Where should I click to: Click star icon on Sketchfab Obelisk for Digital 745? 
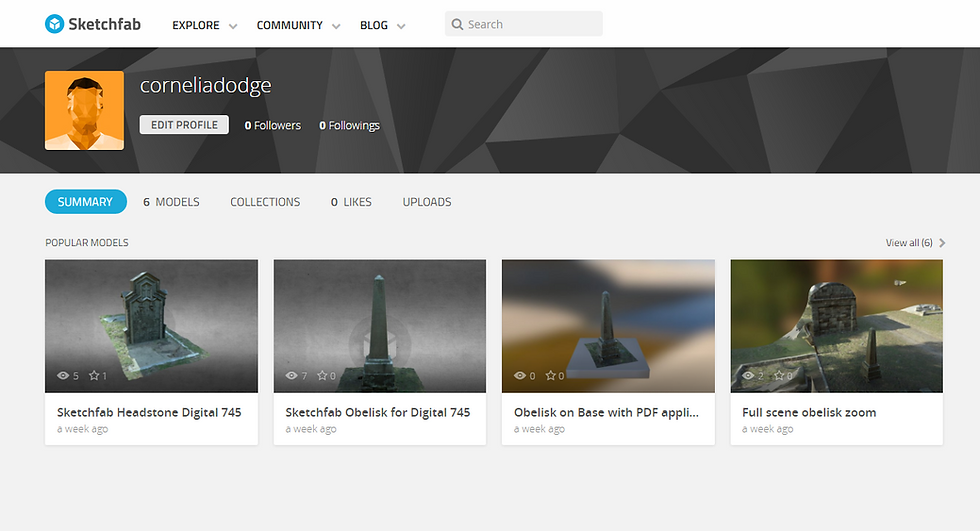pos(322,375)
